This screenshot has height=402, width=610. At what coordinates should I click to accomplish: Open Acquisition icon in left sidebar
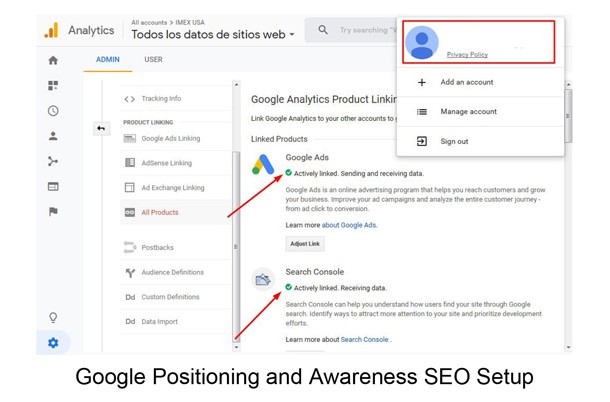tap(53, 161)
